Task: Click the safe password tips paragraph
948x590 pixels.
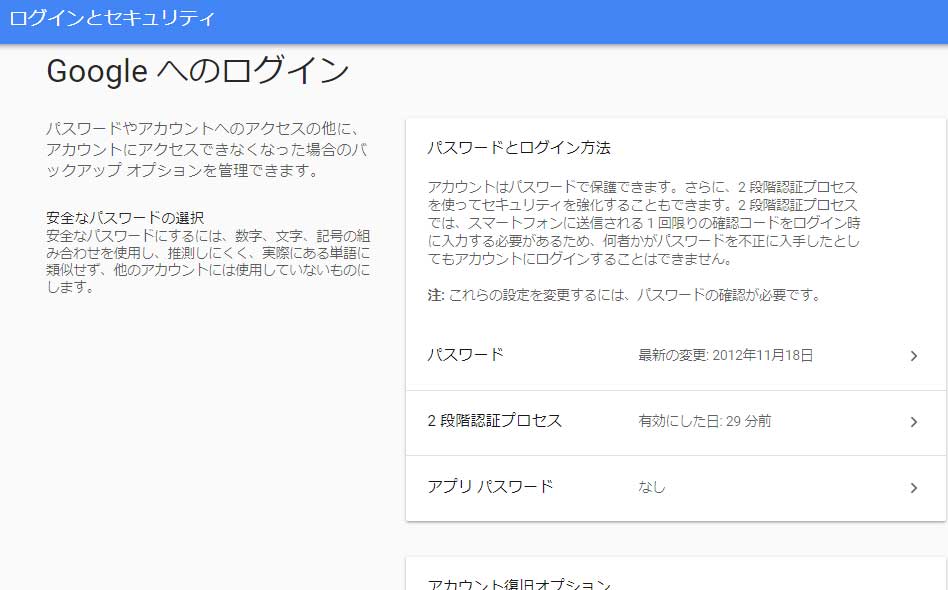Action: click(x=208, y=261)
